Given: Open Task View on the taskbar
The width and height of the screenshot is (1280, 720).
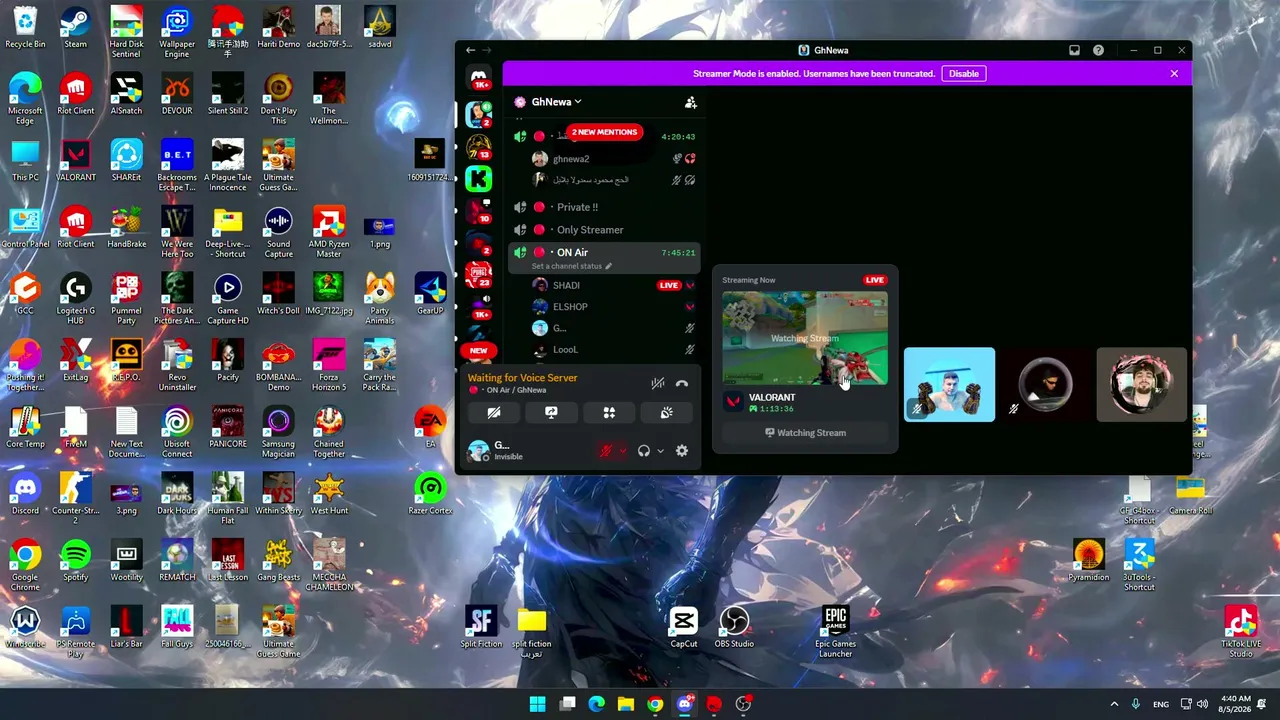Looking at the screenshot, I should [x=567, y=704].
